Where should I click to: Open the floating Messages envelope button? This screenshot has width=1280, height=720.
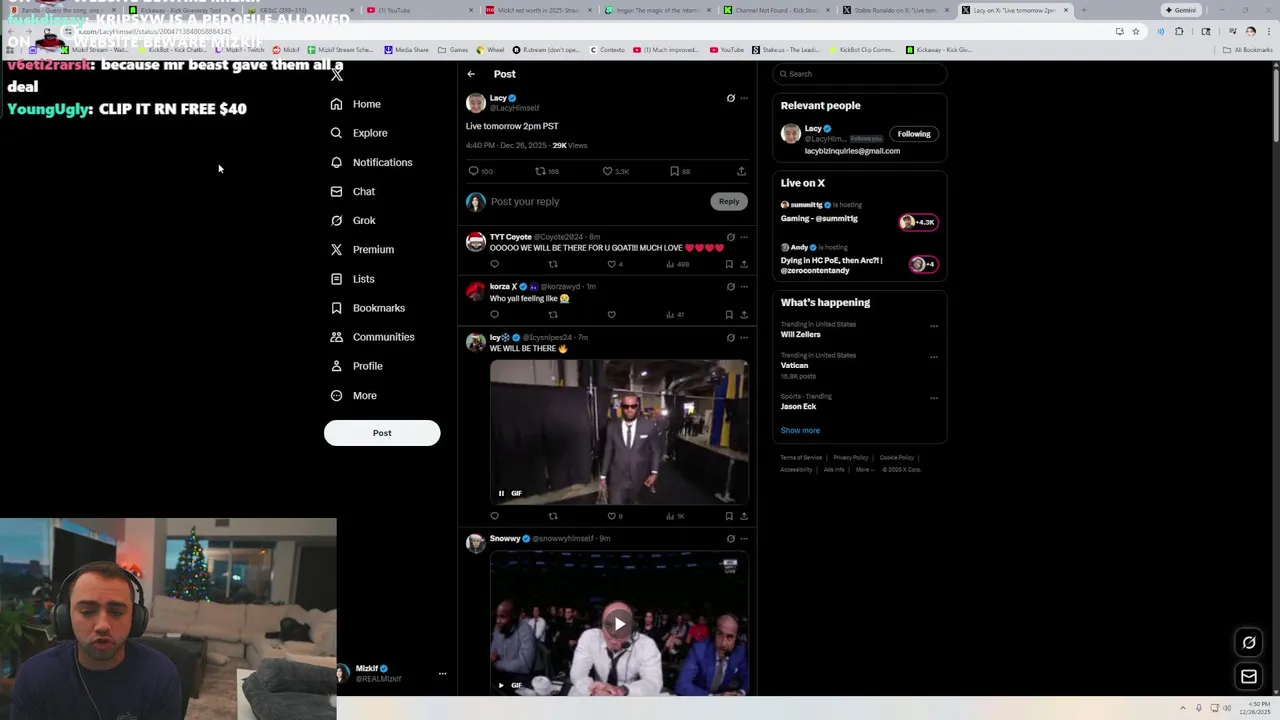pos(1249,677)
